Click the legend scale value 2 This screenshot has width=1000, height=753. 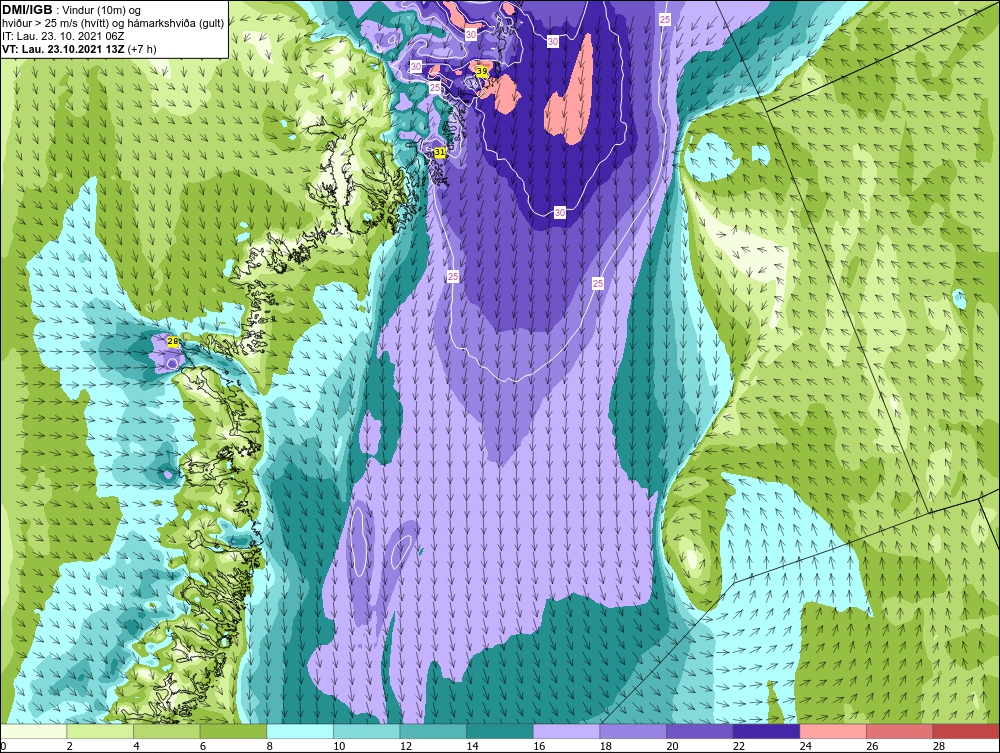[x=70, y=746]
